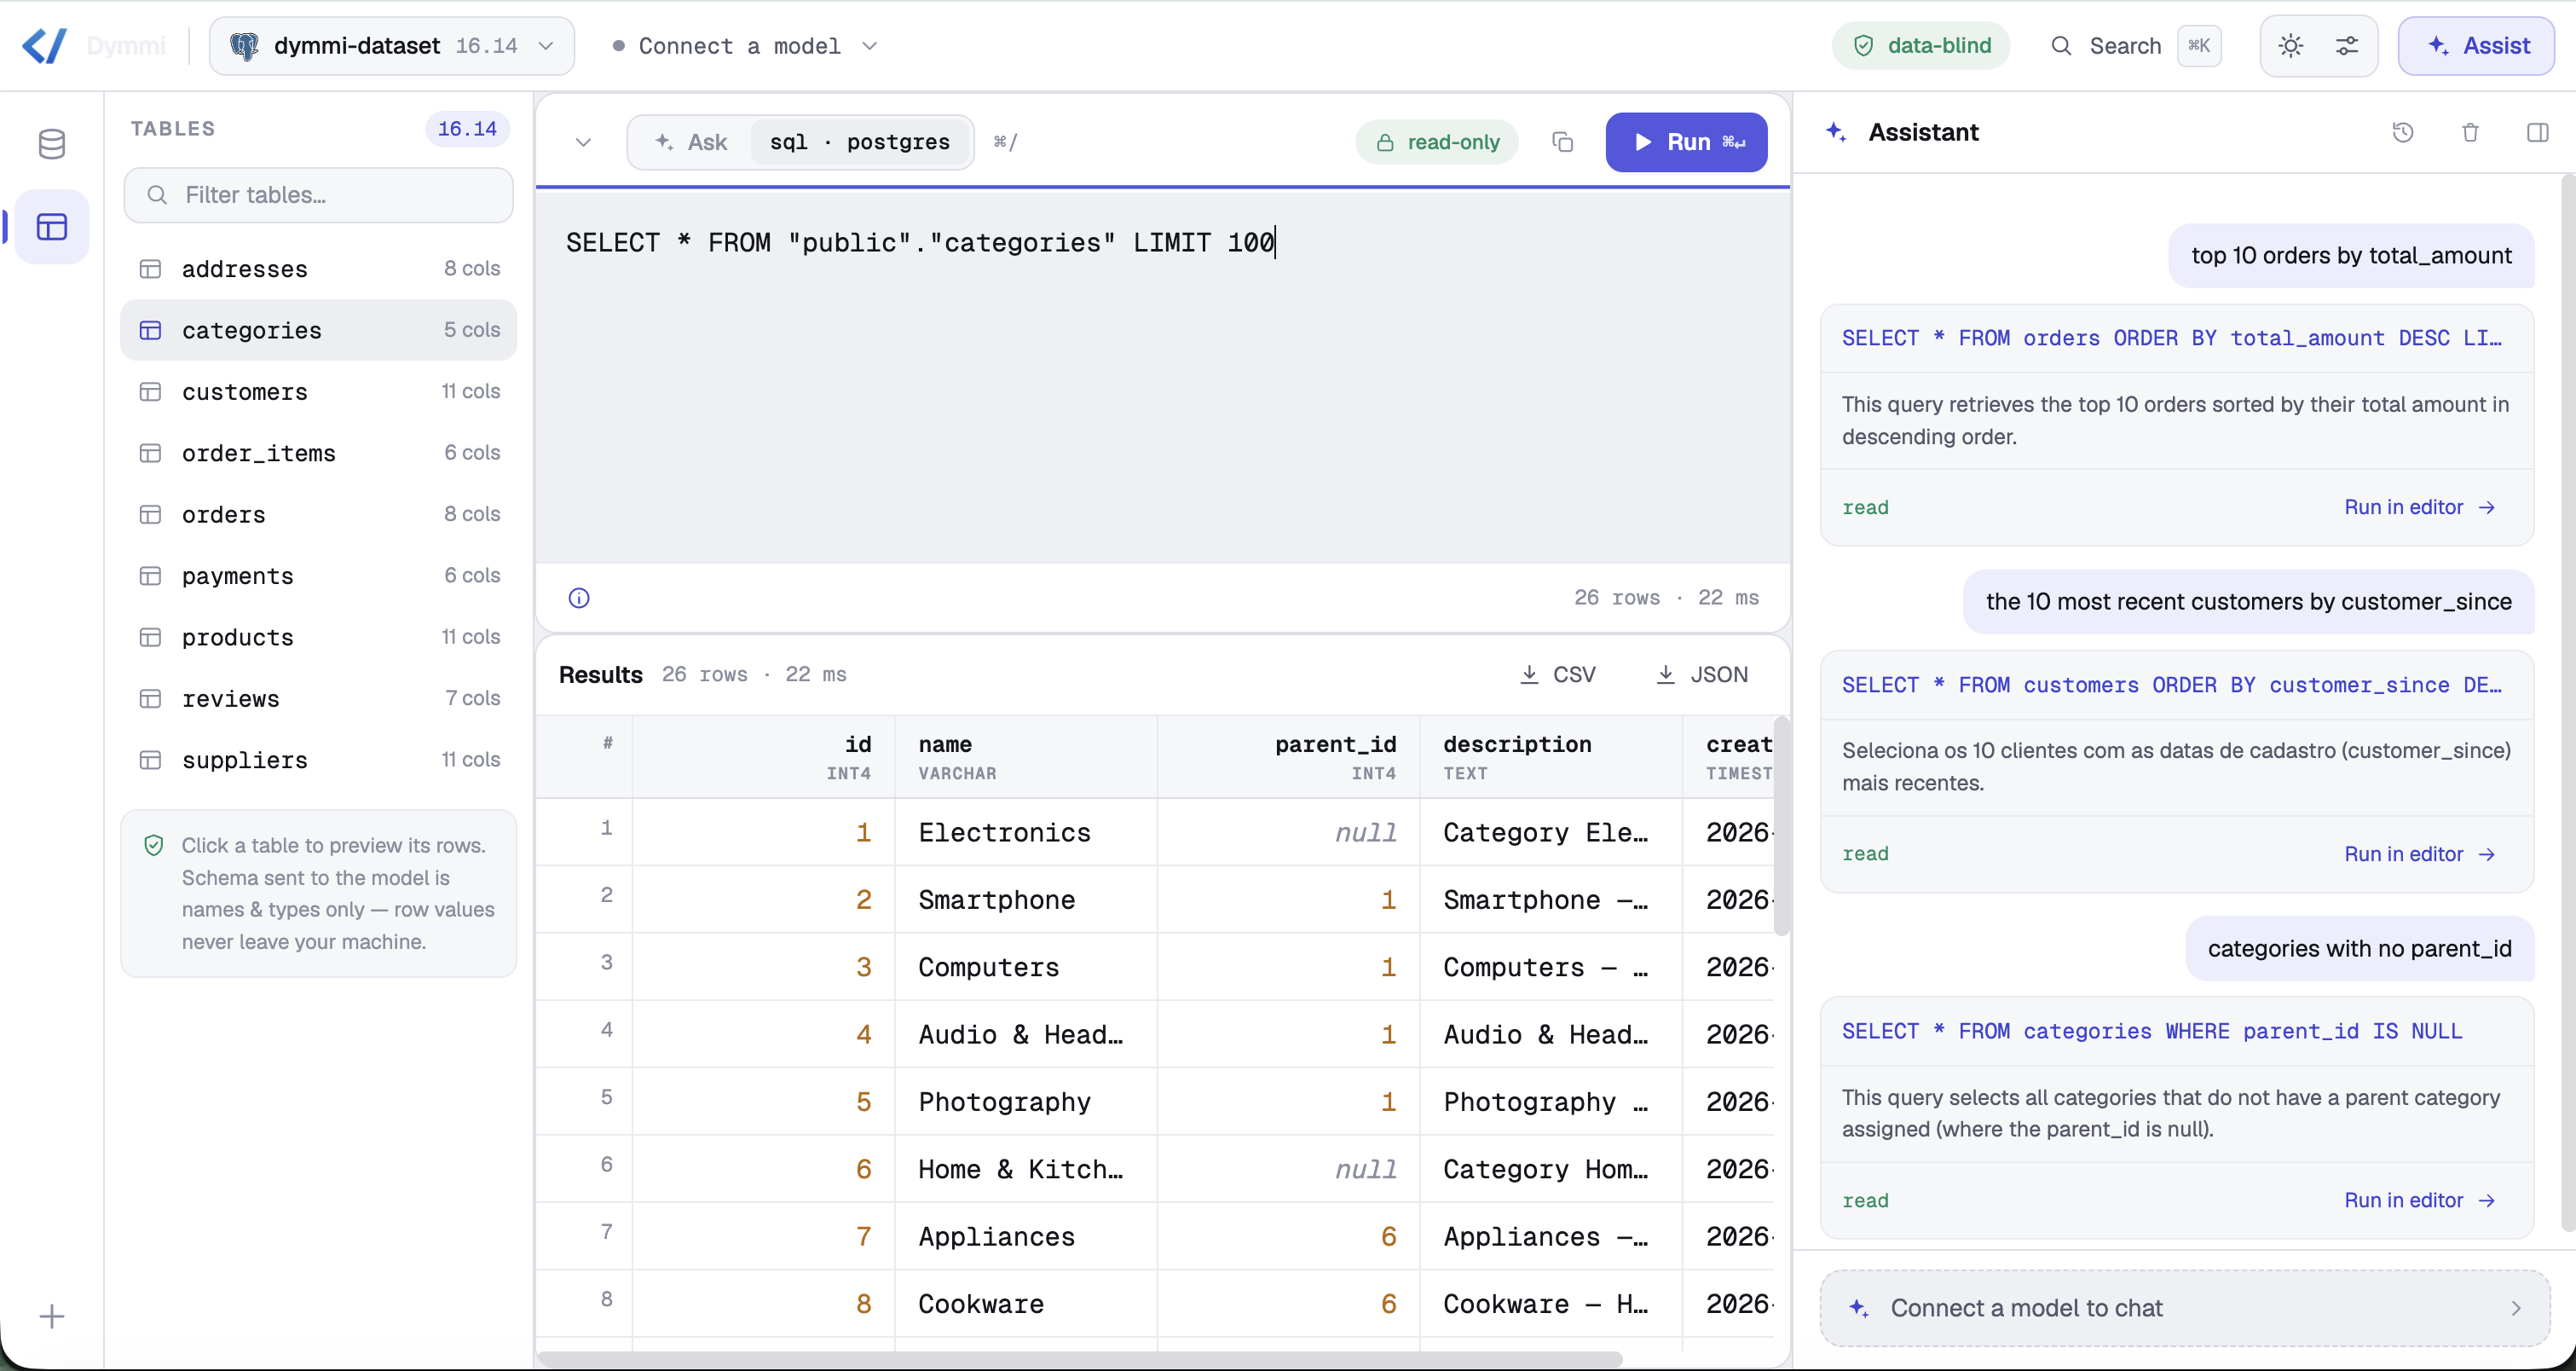The width and height of the screenshot is (2576, 1371).
Task: Run the SQL query
Action: click(1686, 142)
